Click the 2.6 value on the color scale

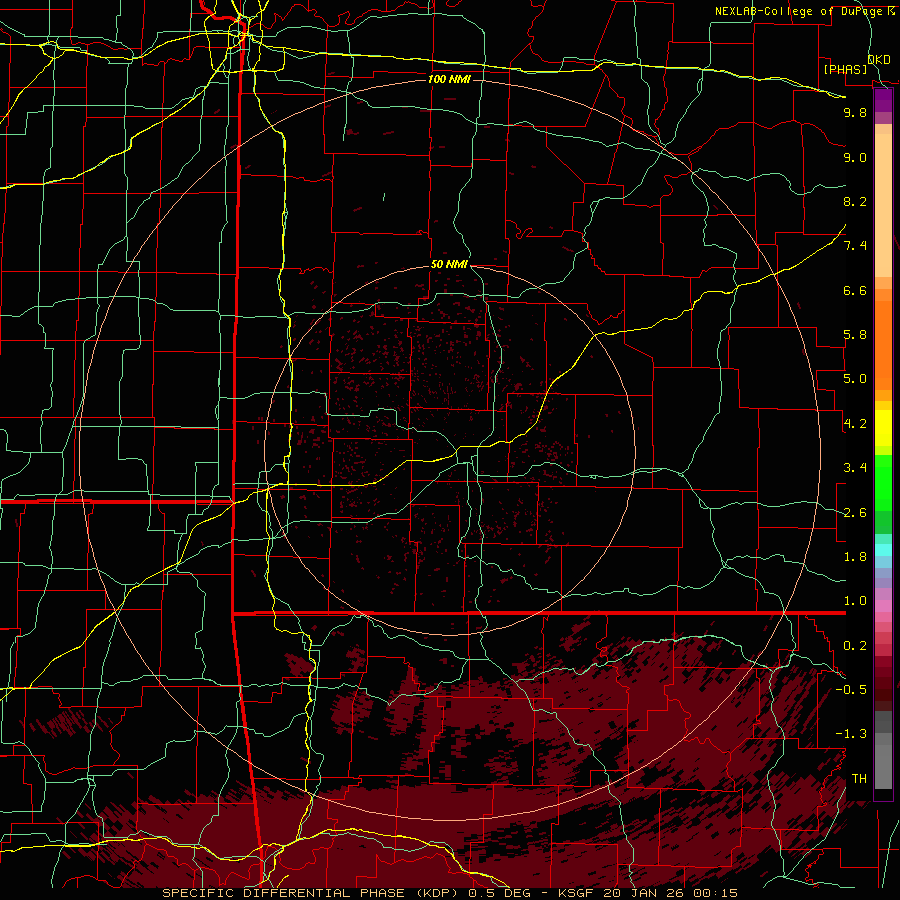(855, 513)
